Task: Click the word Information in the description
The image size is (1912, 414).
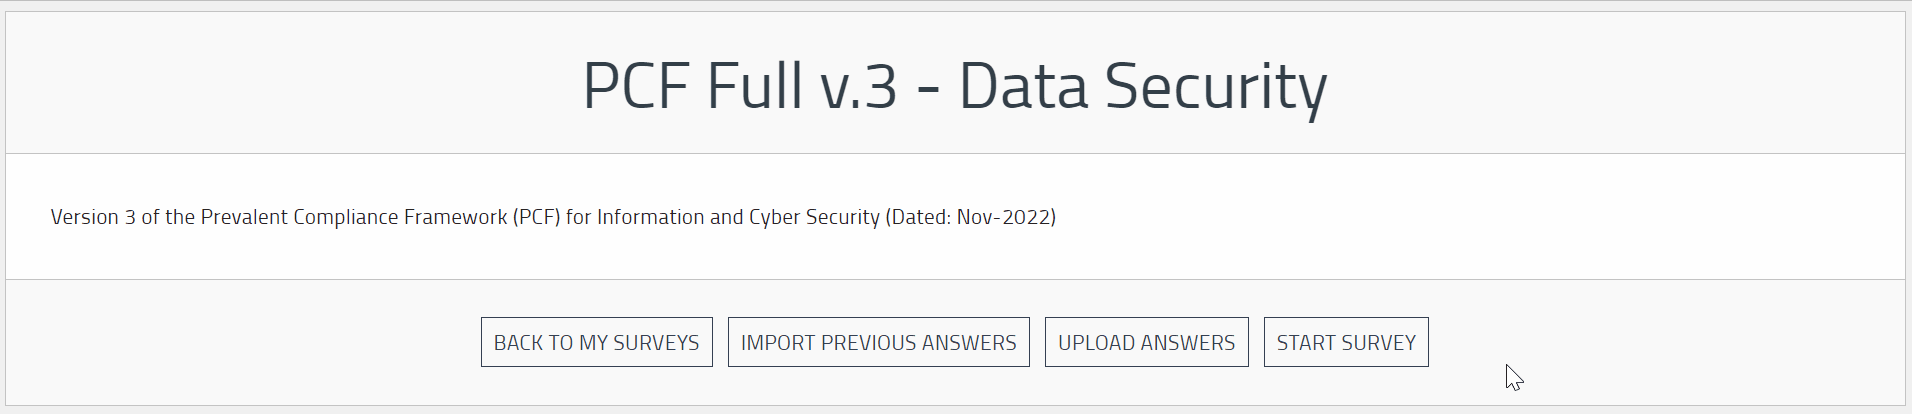Action: click(650, 217)
